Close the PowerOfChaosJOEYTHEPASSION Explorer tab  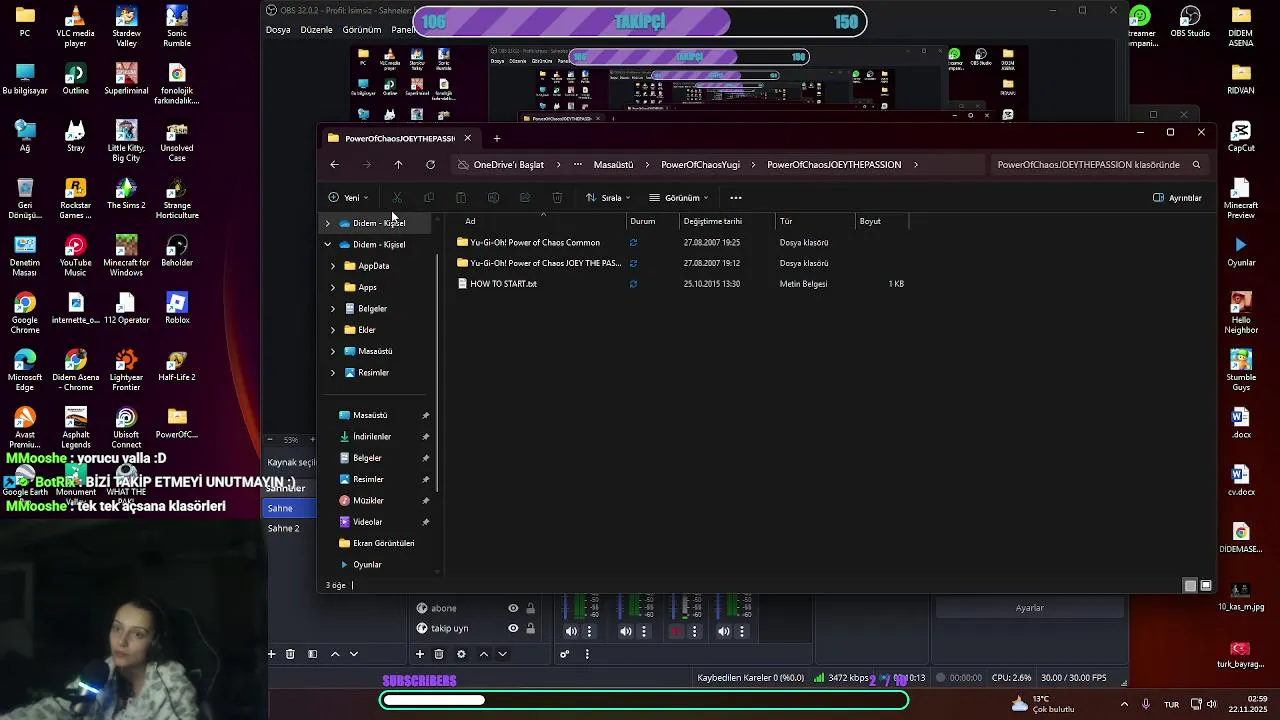[467, 138]
